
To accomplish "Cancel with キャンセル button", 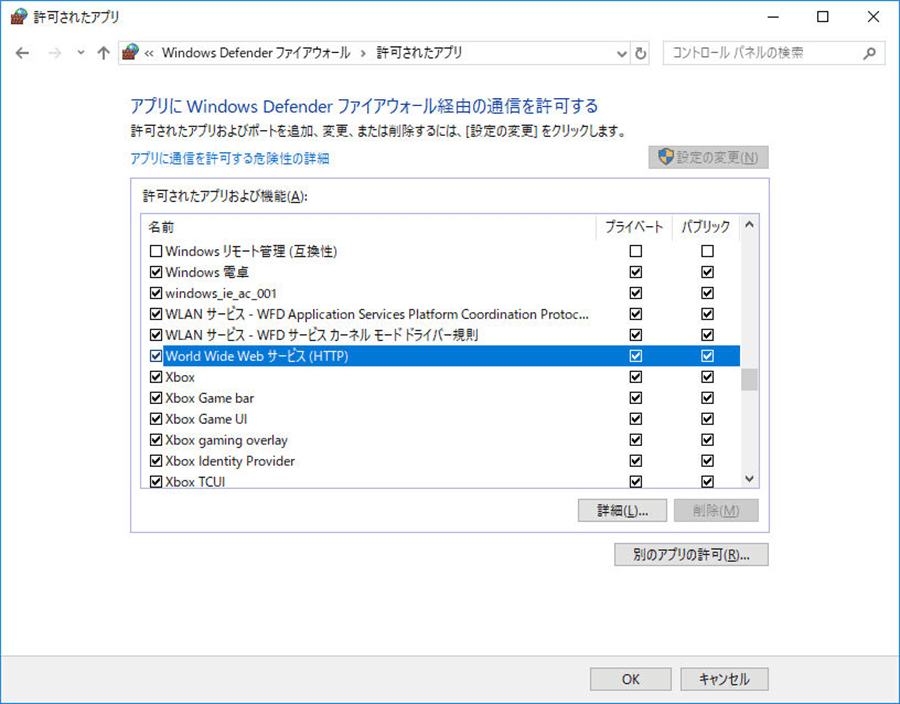I will pos(724,679).
